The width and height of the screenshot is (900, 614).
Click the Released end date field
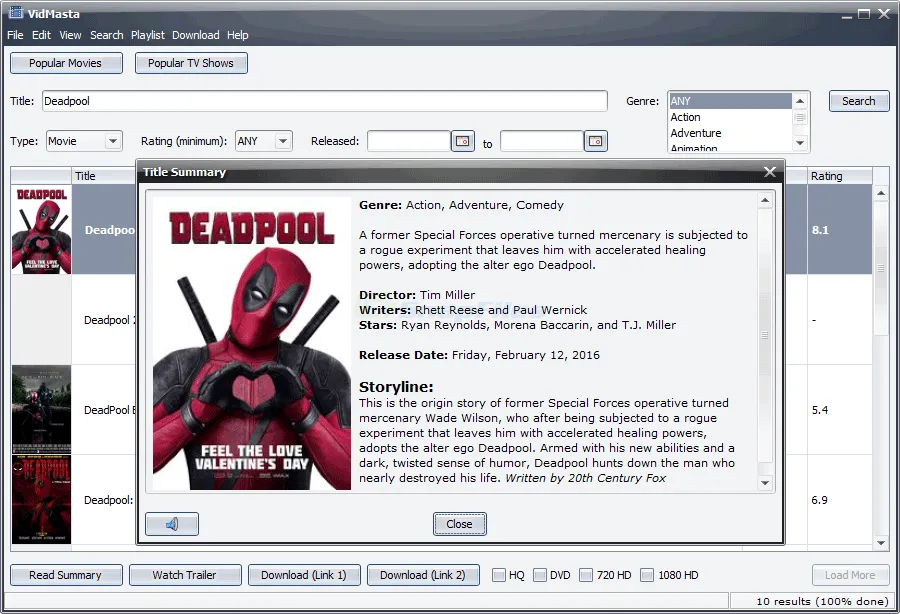pyautogui.click(x=542, y=141)
